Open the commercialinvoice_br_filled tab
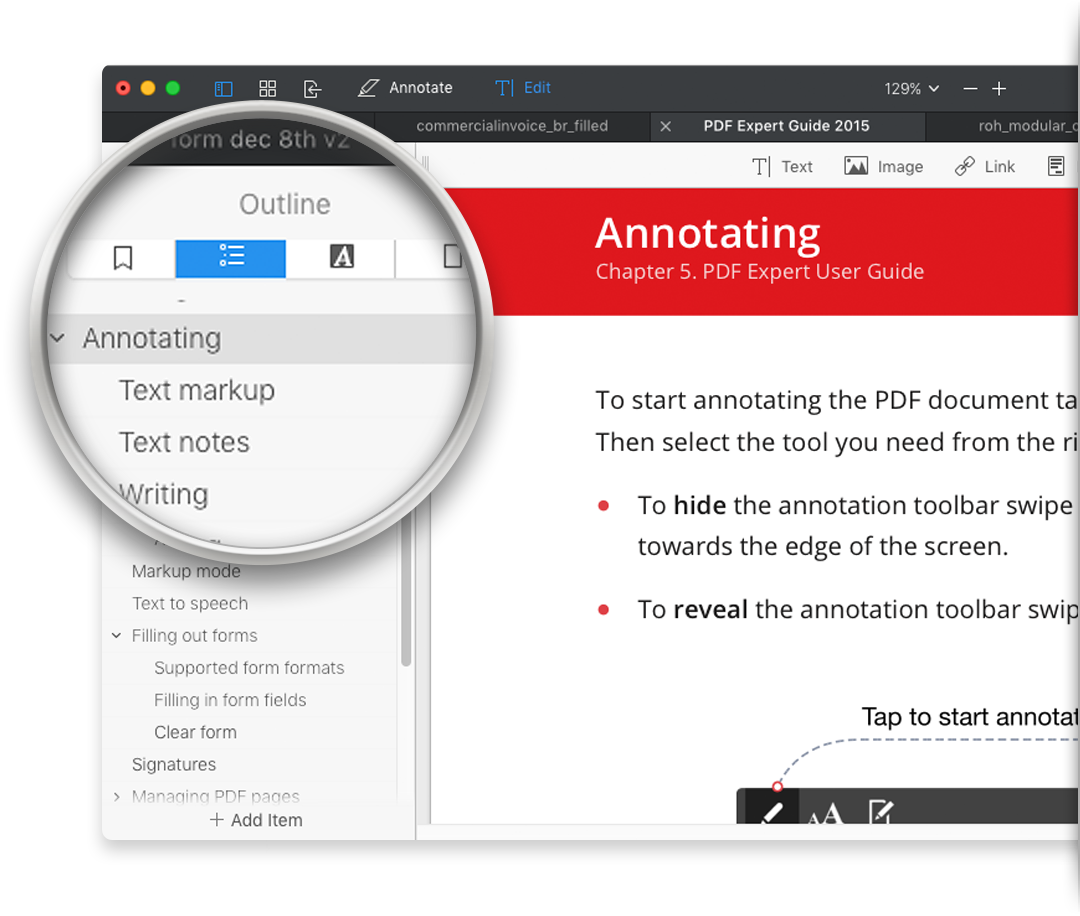This screenshot has height=916, width=1080. click(x=512, y=126)
